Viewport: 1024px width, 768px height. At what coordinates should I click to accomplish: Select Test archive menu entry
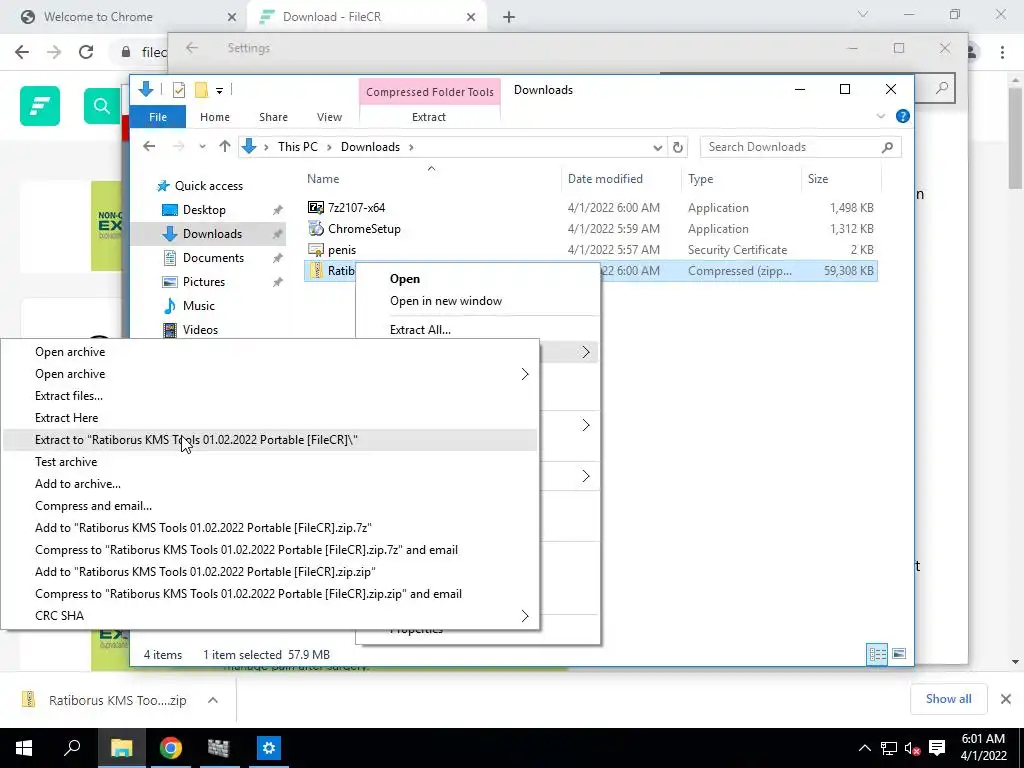(270, 462)
